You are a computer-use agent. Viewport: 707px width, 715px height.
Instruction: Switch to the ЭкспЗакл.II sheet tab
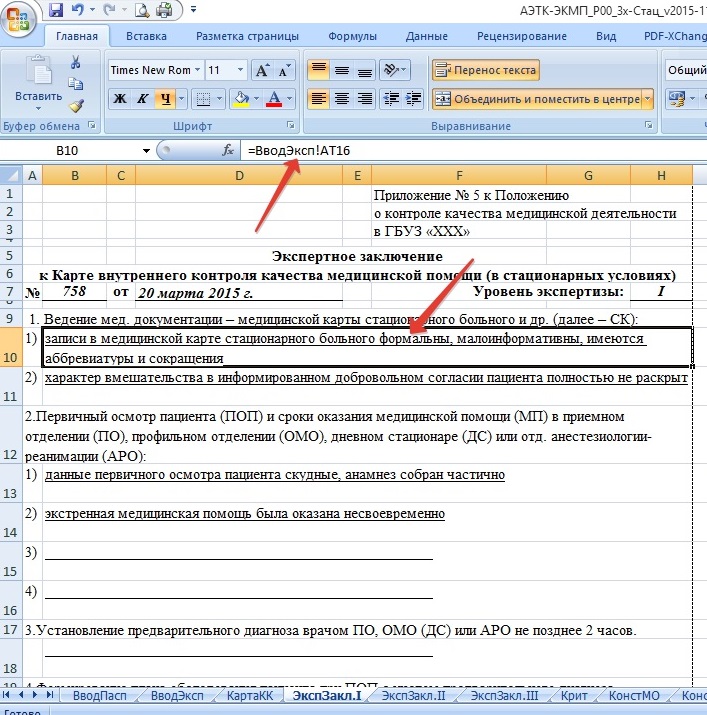[x=413, y=696]
